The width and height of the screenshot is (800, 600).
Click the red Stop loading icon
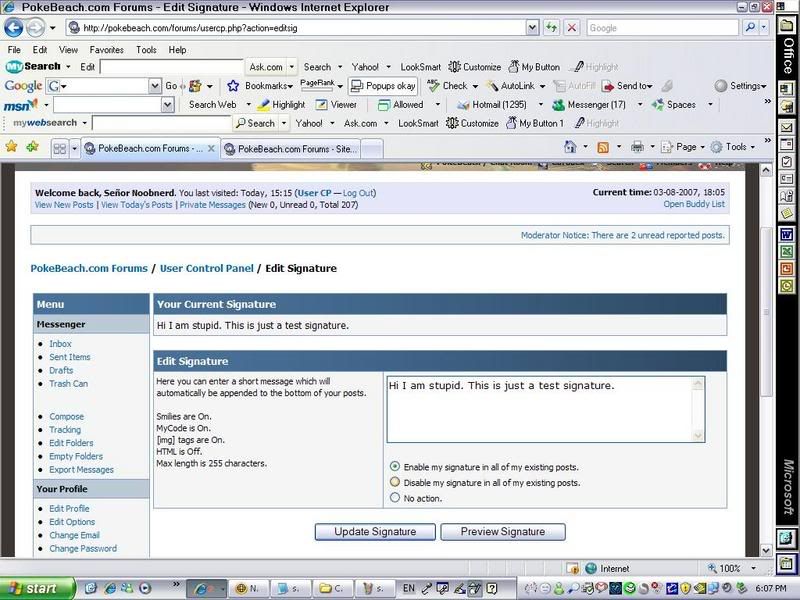[x=572, y=28]
